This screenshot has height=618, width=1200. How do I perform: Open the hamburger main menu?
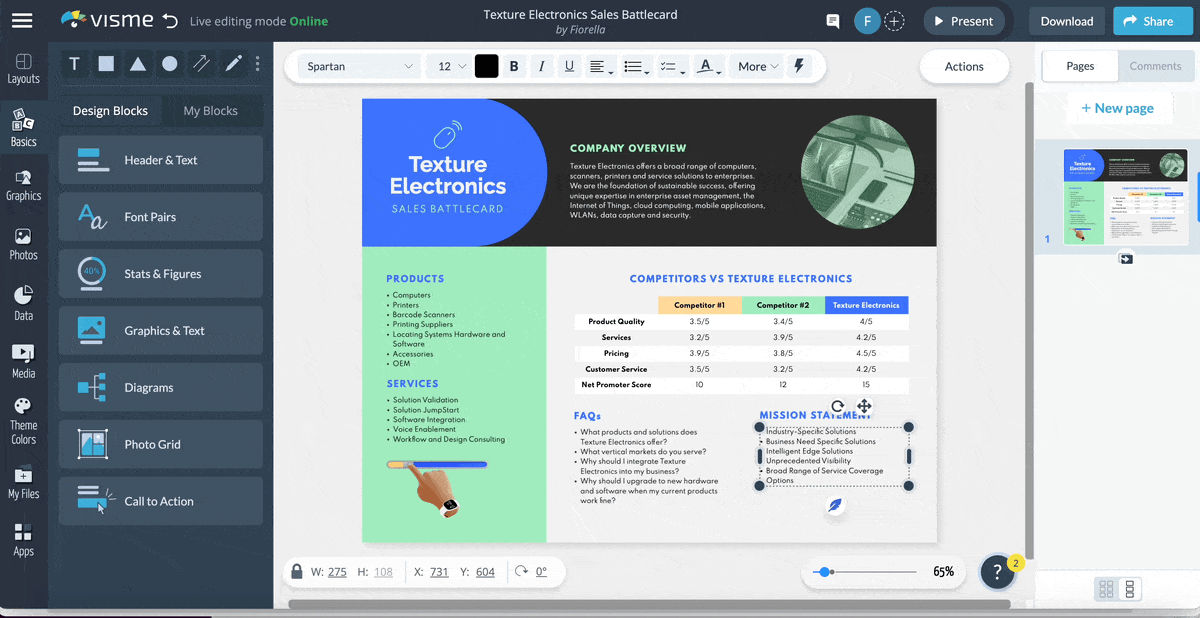point(22,21)
